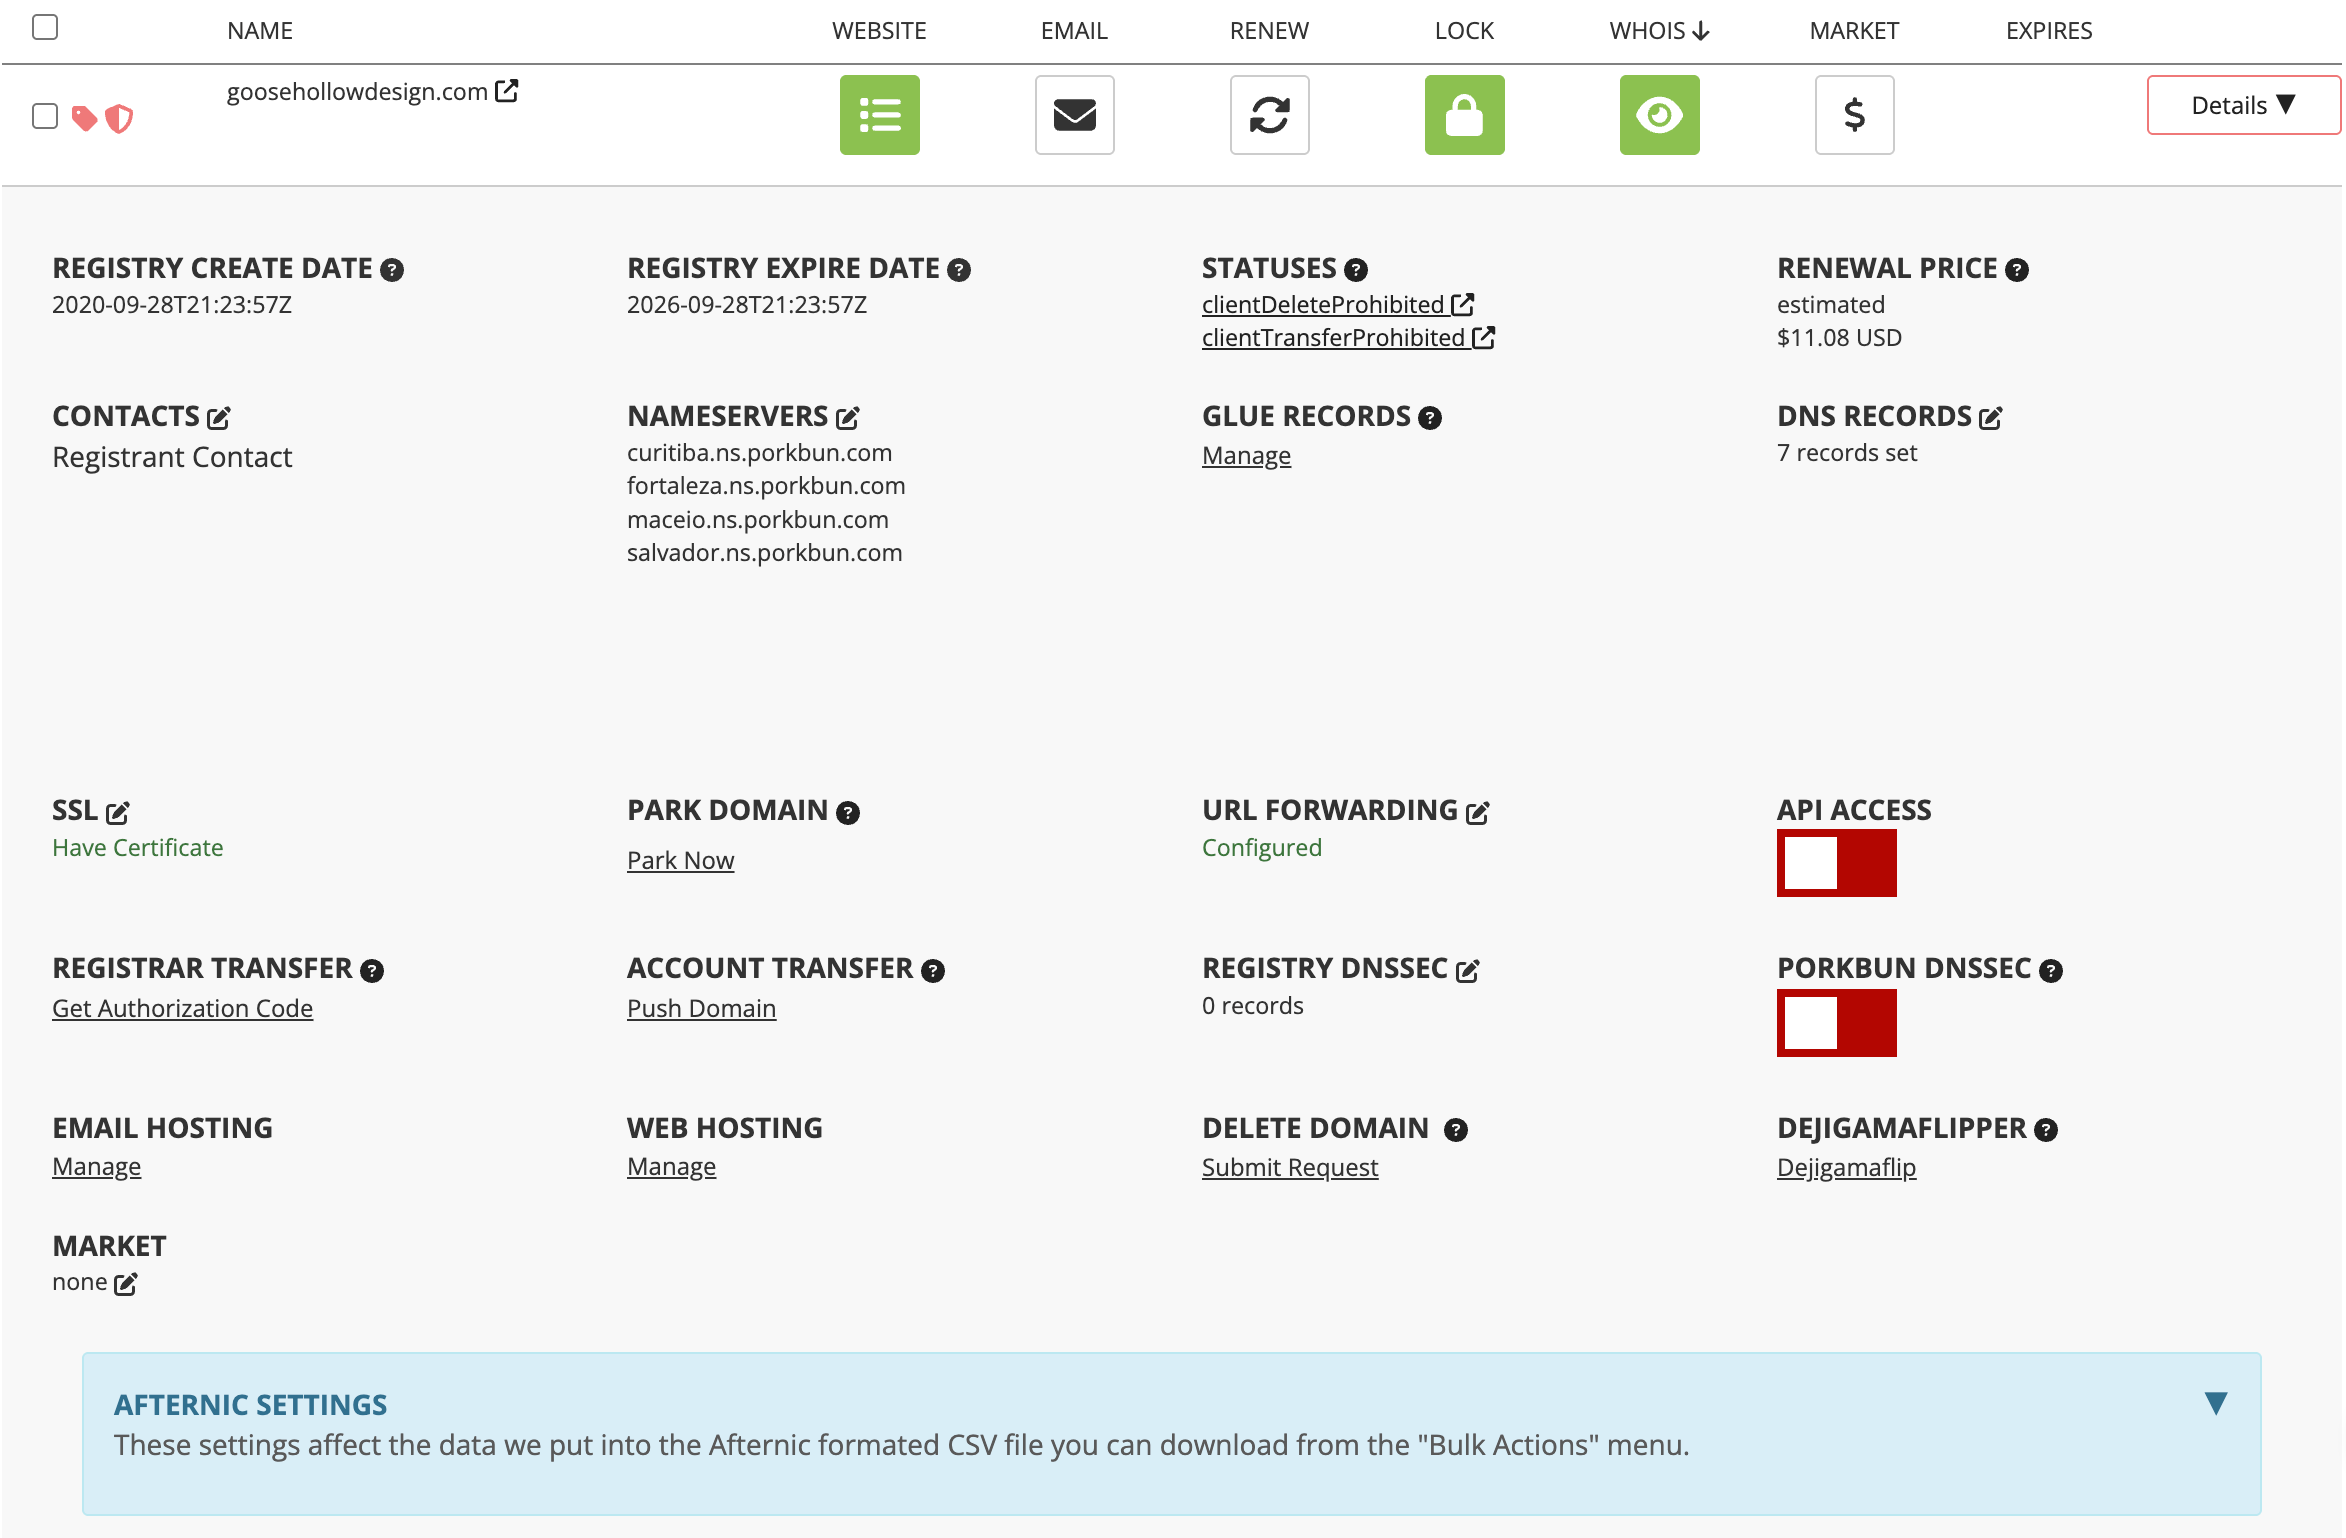Tick the select-all checkbox in header
Viewport: 2346px width, 1538px height.
tap(45, 27)
